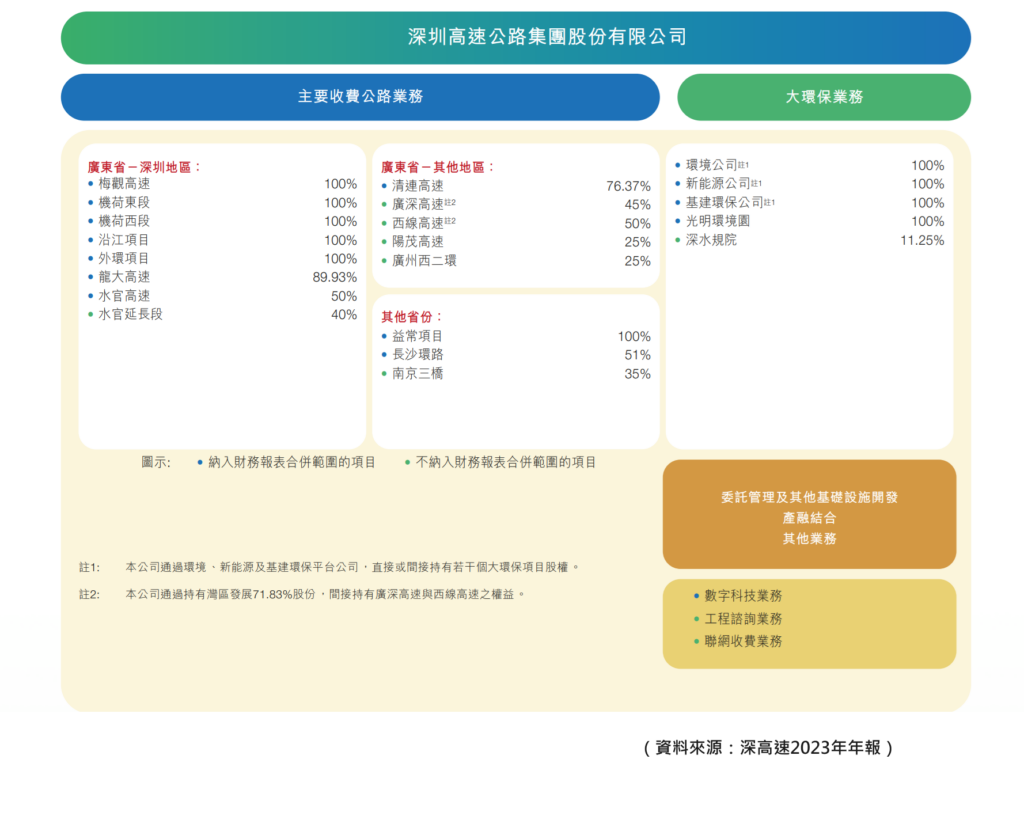Image resolution: width=1024 pixels, height=816 pixels.
Task: Select the 45% value beside 廣深高速
Action: click(x=638, y=205)
